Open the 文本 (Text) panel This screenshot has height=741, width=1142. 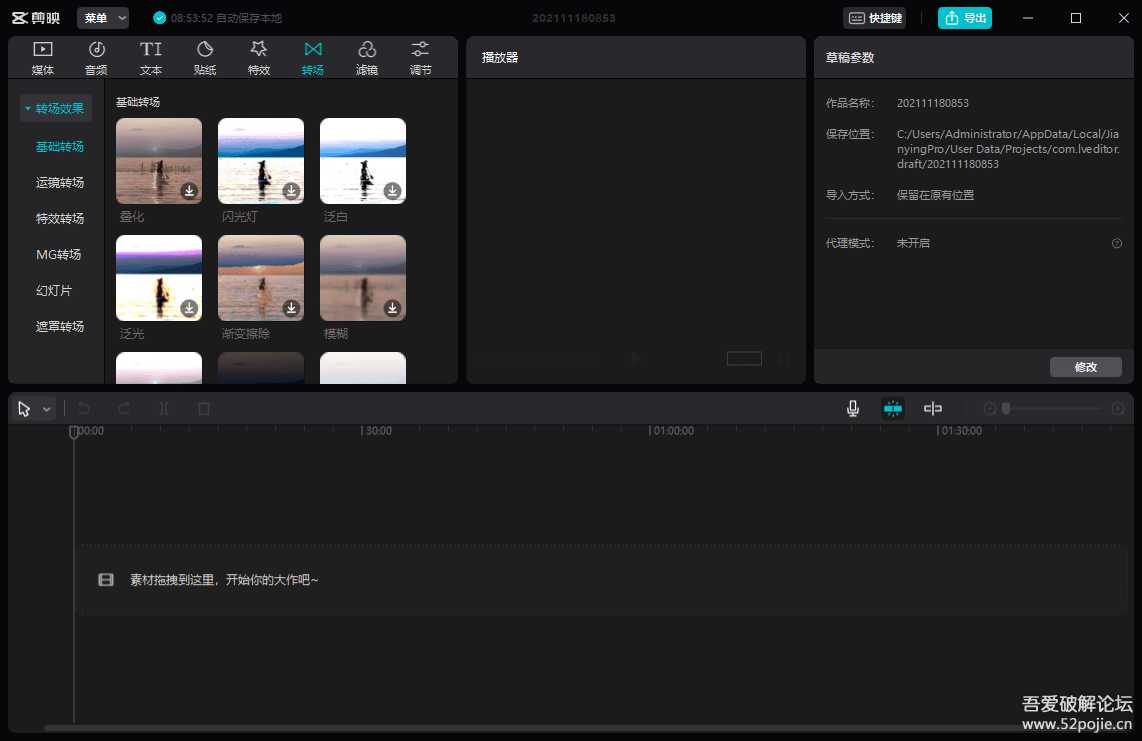coord(150,56)
